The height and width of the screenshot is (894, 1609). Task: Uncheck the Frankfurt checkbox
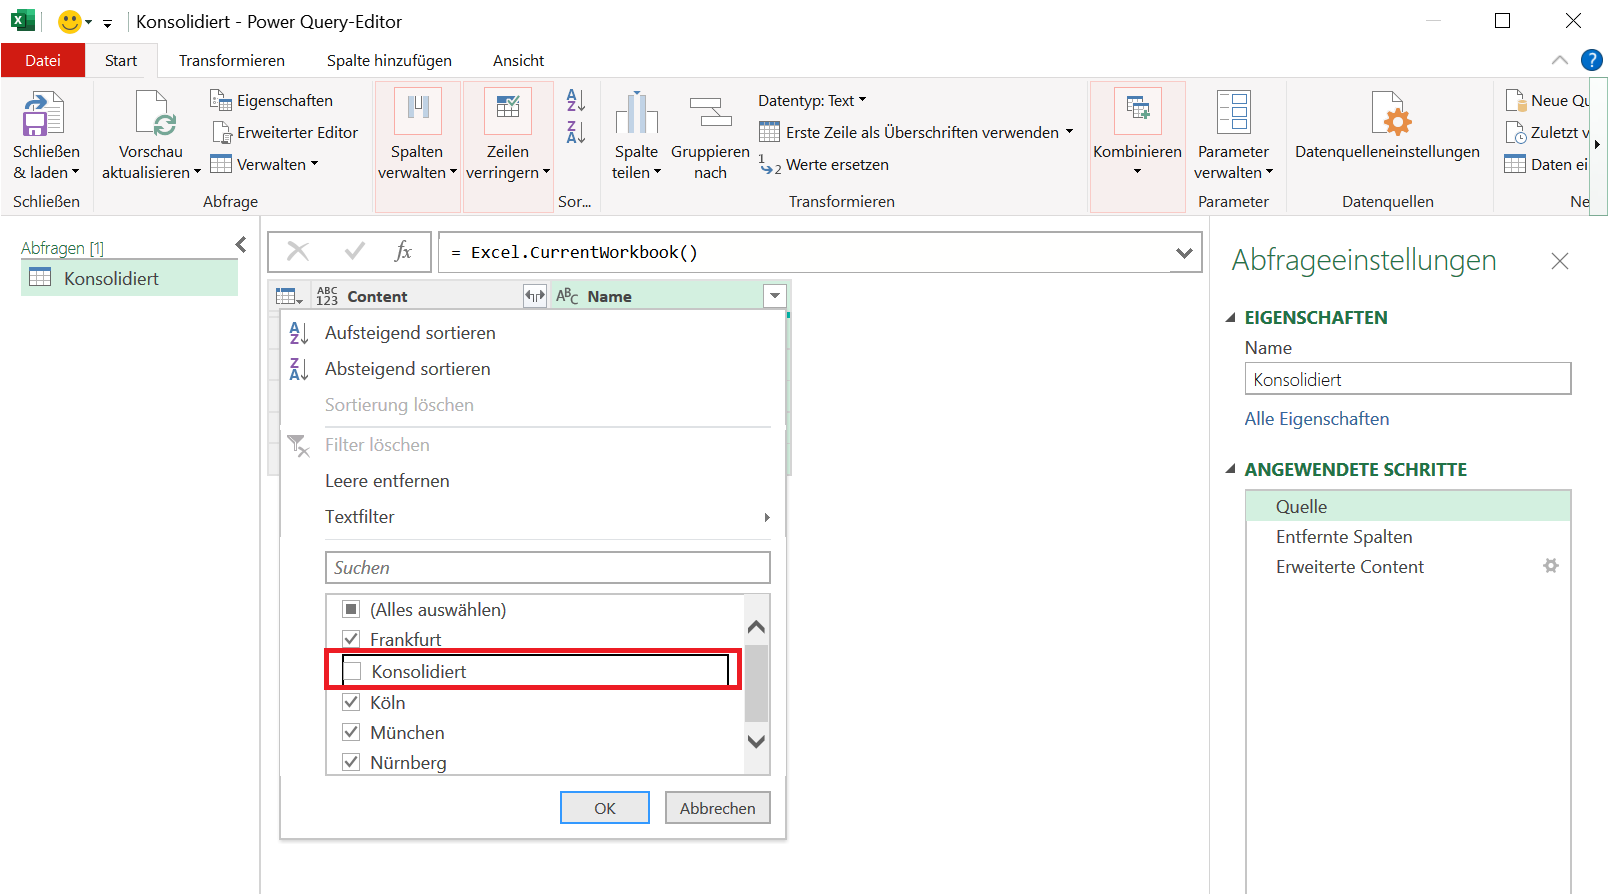pyautogui.click(x=351, y=639)
